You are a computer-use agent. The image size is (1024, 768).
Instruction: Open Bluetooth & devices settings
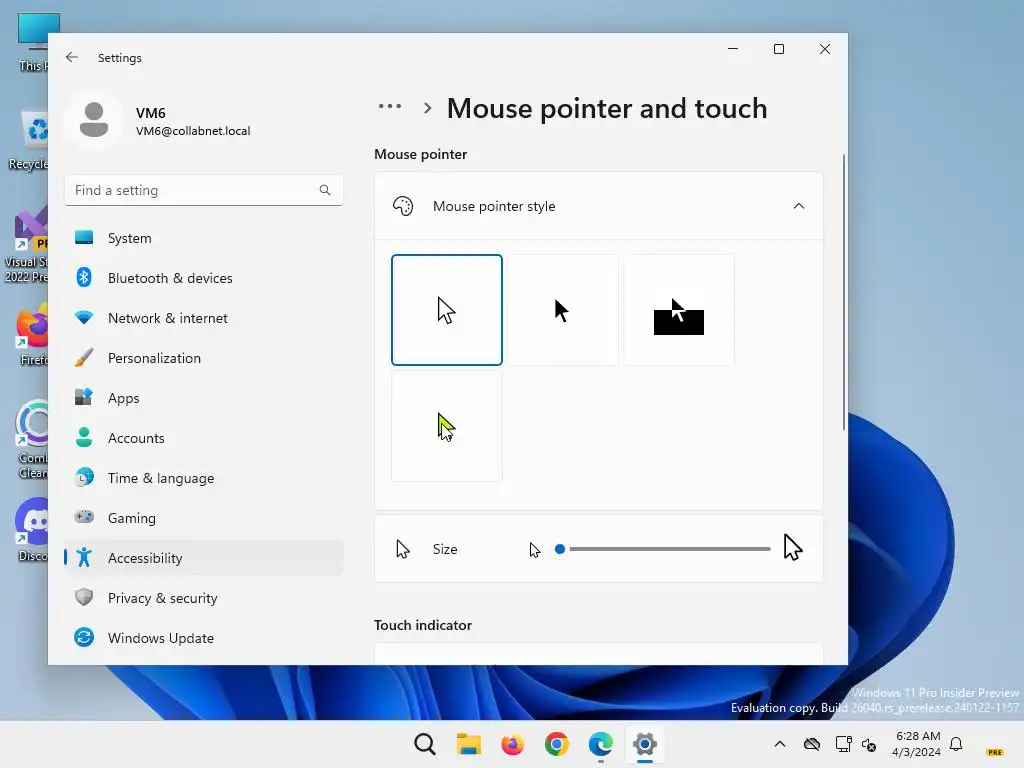[x=204, y=278]
